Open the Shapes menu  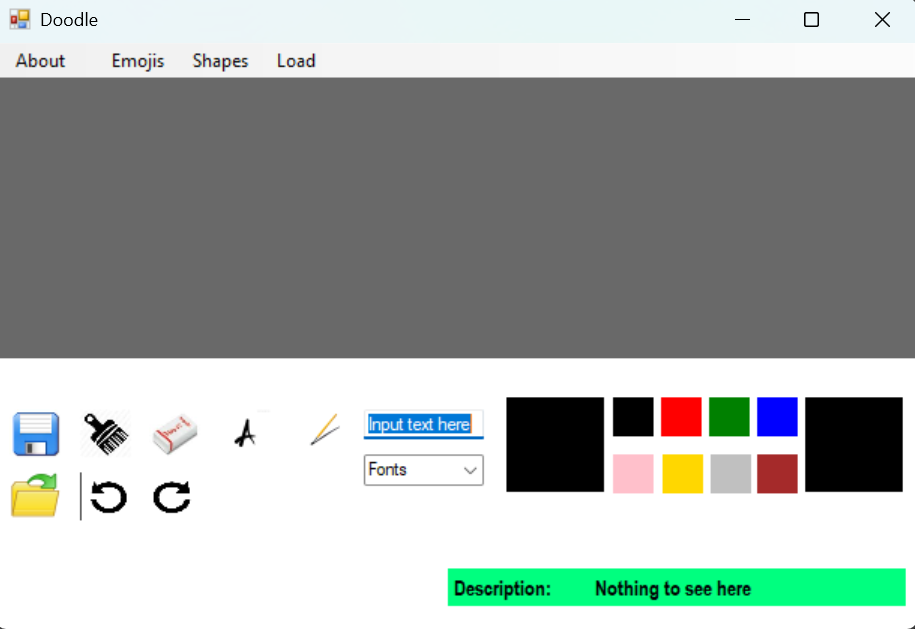click(x=220, y=61)
